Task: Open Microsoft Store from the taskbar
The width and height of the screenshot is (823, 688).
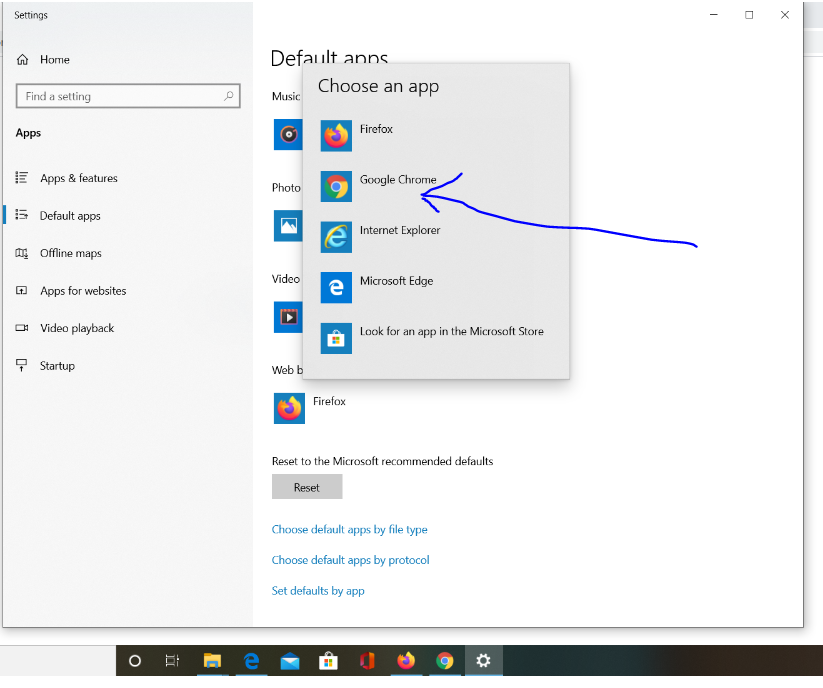Action: point(329,661)
